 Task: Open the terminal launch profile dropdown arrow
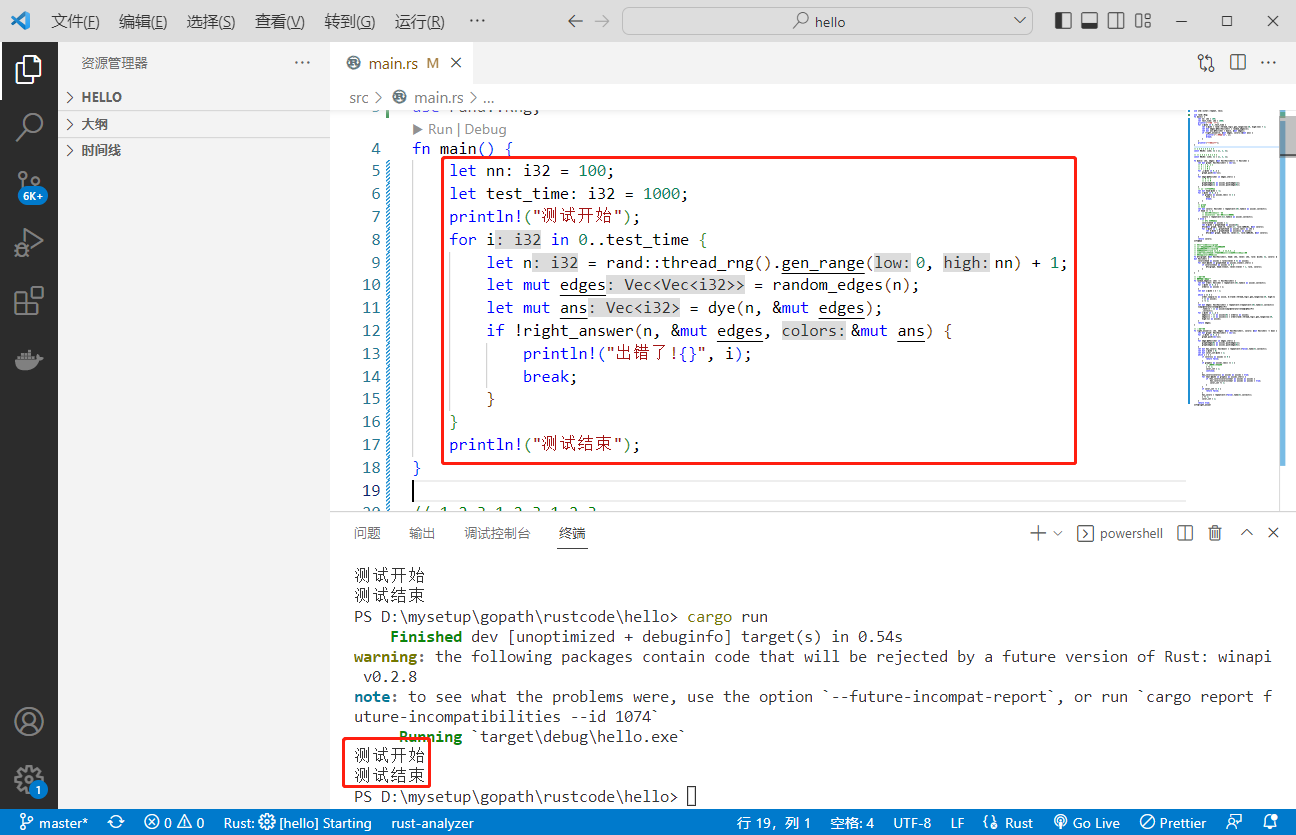point(1057,533)
